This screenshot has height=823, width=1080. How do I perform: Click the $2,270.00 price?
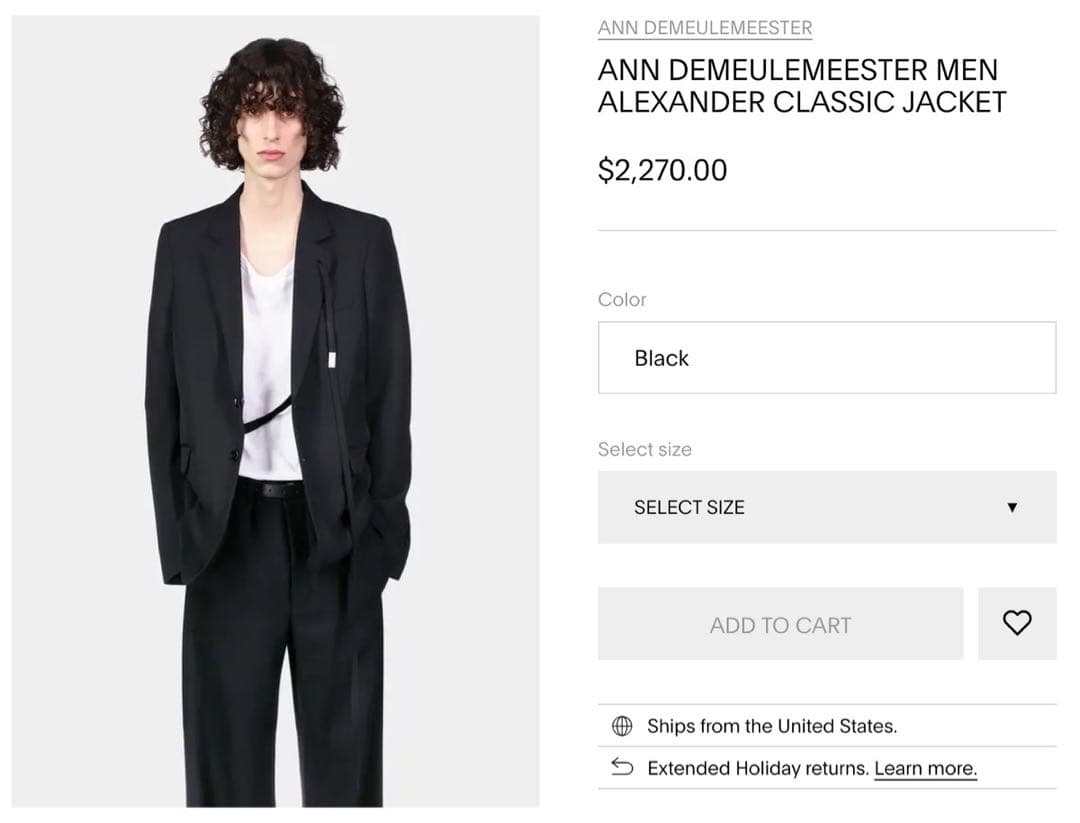662,170
